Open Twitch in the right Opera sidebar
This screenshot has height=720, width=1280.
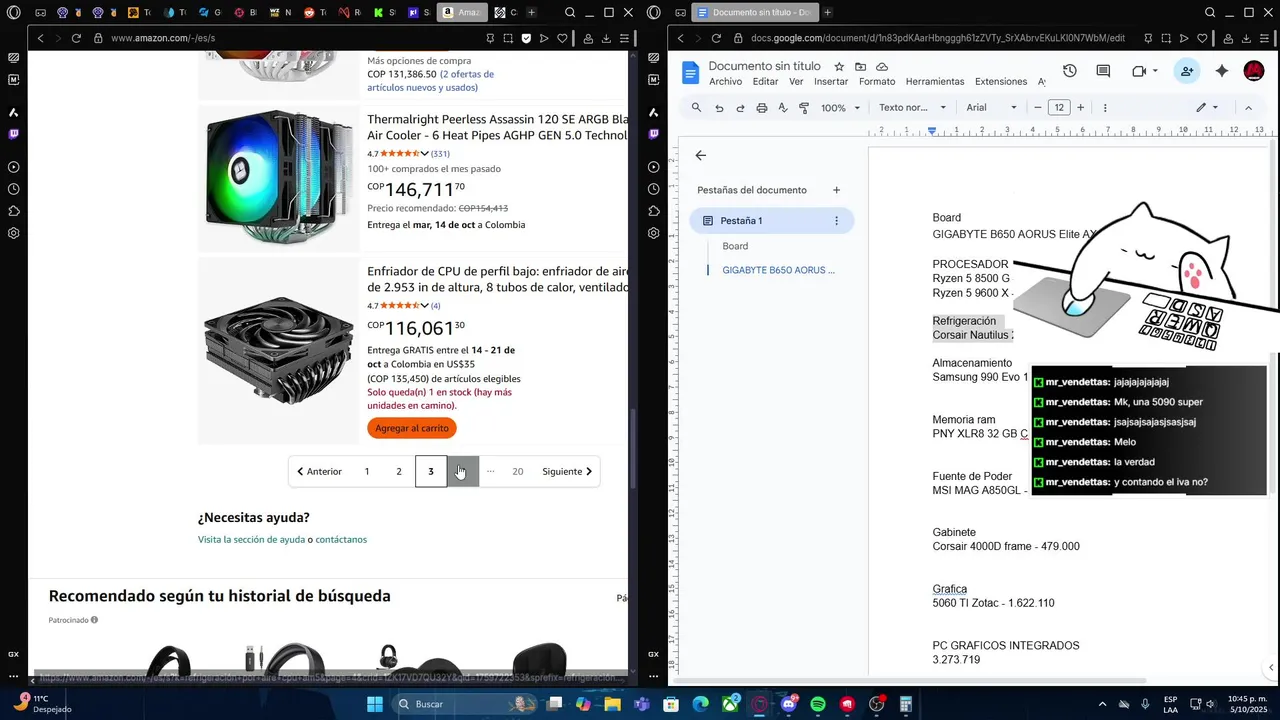(x=653, y=133)
